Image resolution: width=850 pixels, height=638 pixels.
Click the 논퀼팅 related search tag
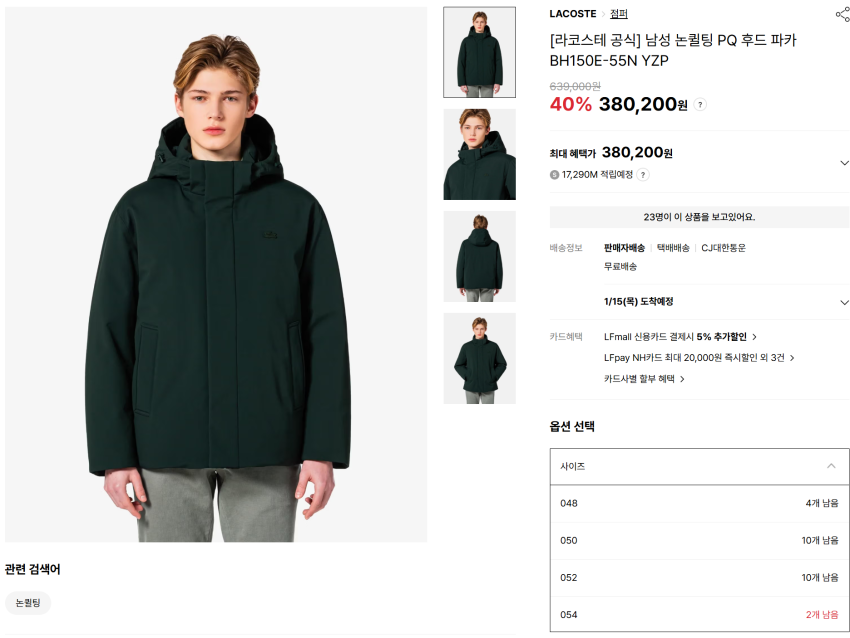click(x=28, y=603)
